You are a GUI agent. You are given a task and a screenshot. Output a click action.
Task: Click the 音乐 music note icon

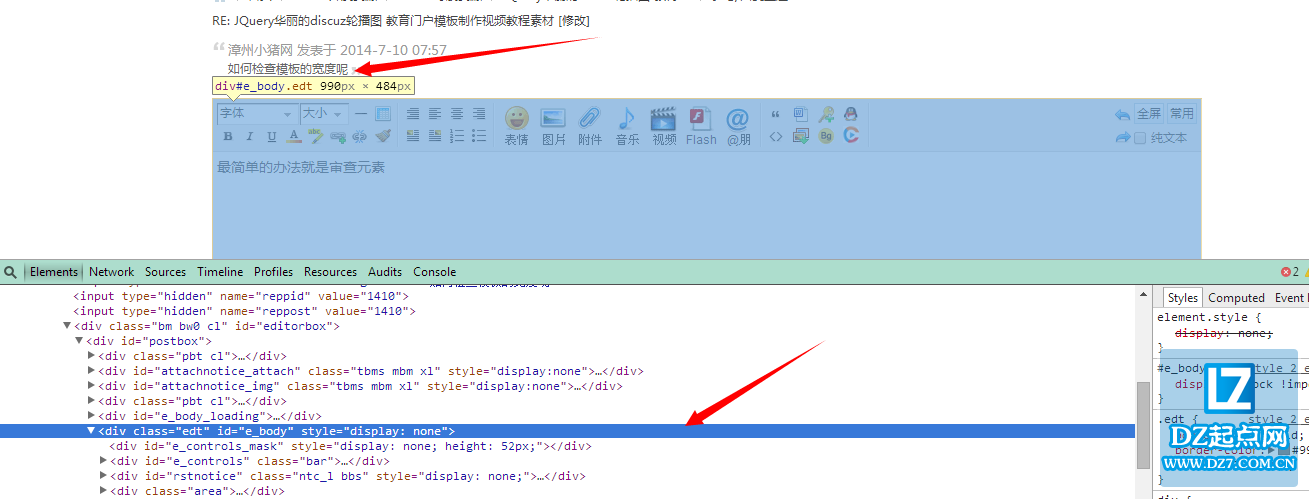point(627,126)
